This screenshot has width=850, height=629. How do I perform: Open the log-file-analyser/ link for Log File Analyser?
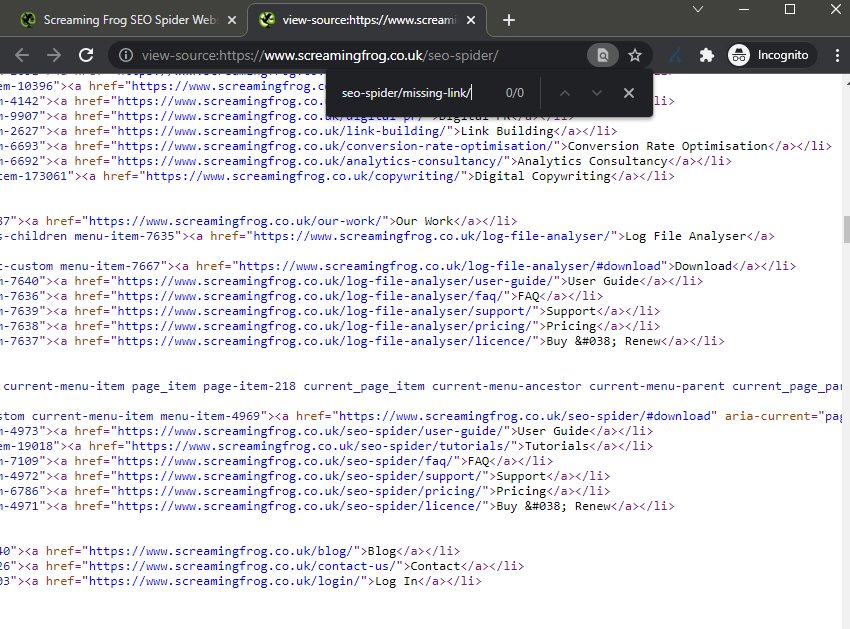pyautogui.click(x=432, y=236)
